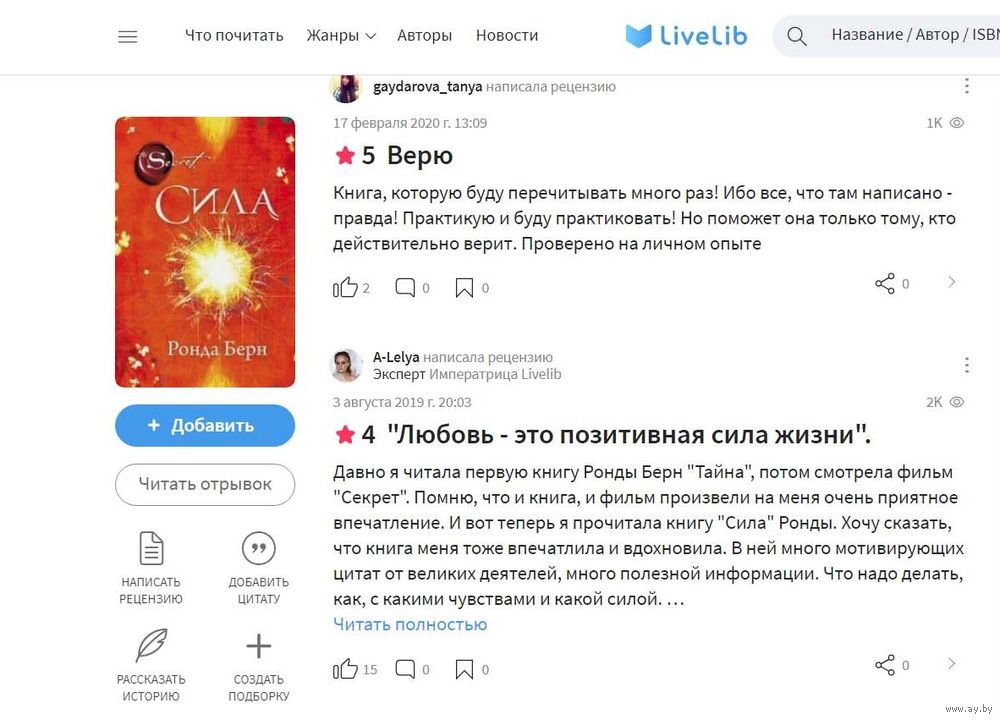Go to the Авторы menu item
This screenshot has width=1000, height=720.
pos(424,36)
